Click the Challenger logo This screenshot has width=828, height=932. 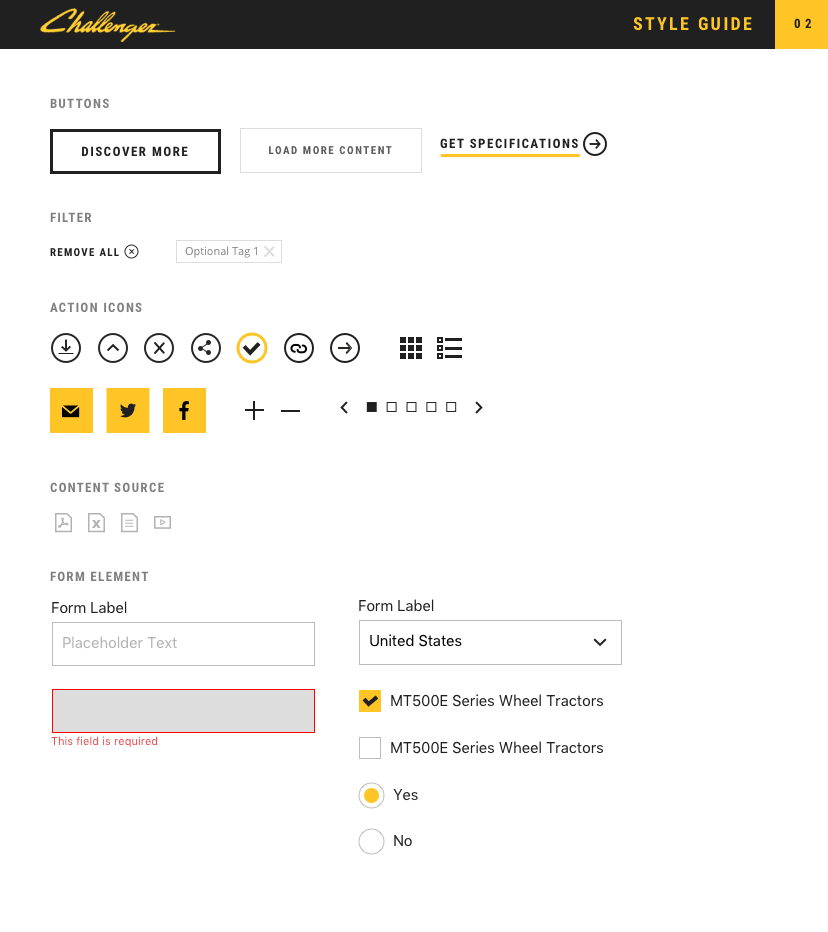coord(108,25)
